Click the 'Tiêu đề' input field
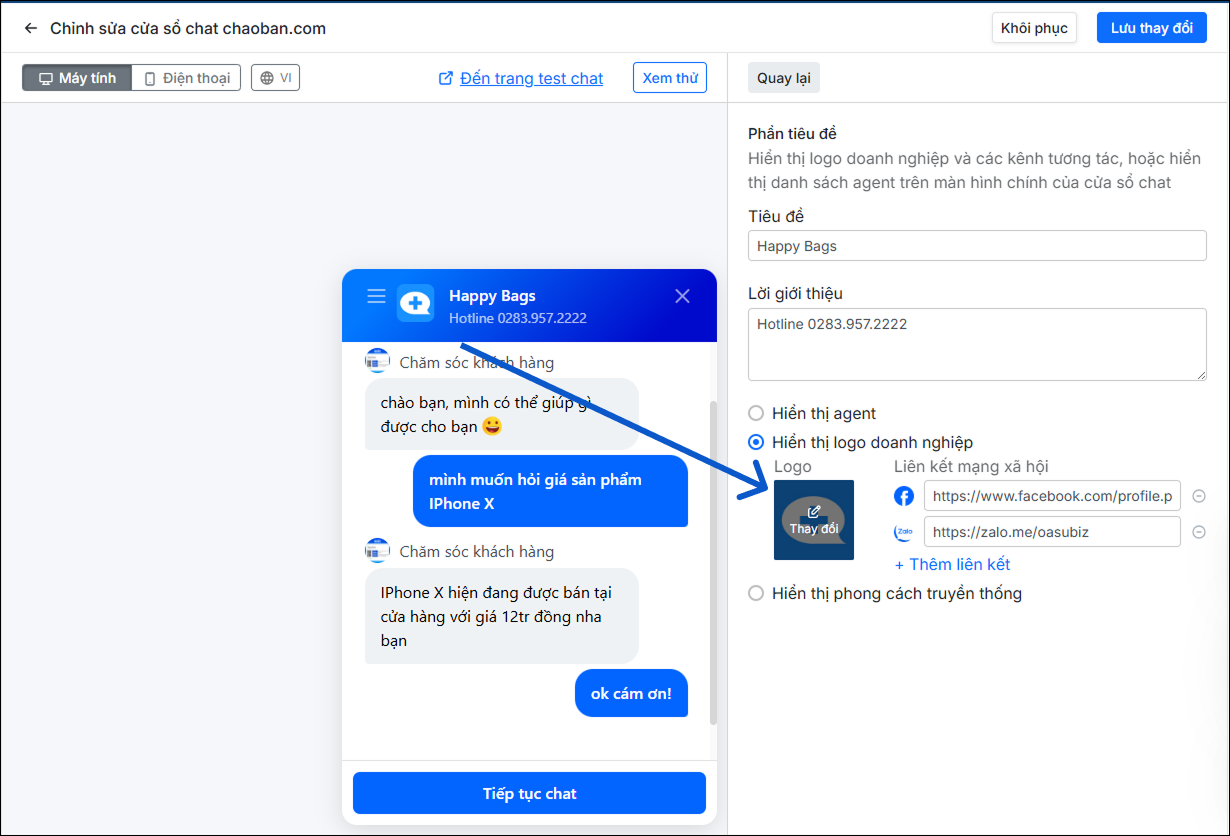This screenshot has height=836, width=1230. (977, 246)
